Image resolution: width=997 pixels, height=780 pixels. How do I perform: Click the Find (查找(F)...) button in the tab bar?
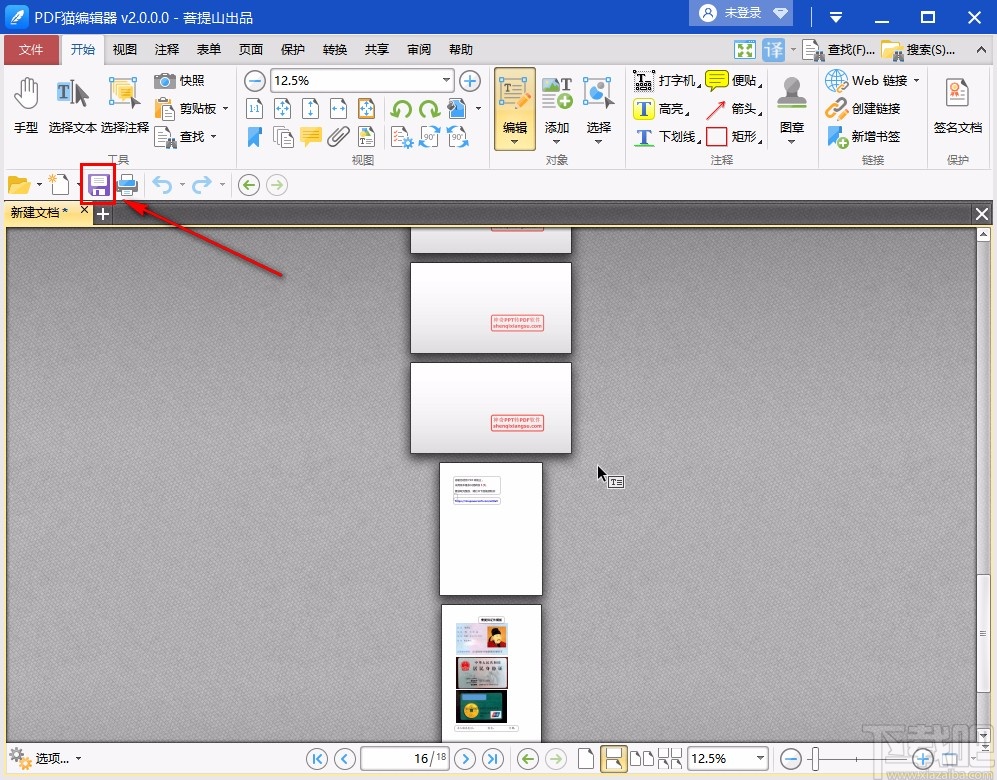tap(838, 50)
